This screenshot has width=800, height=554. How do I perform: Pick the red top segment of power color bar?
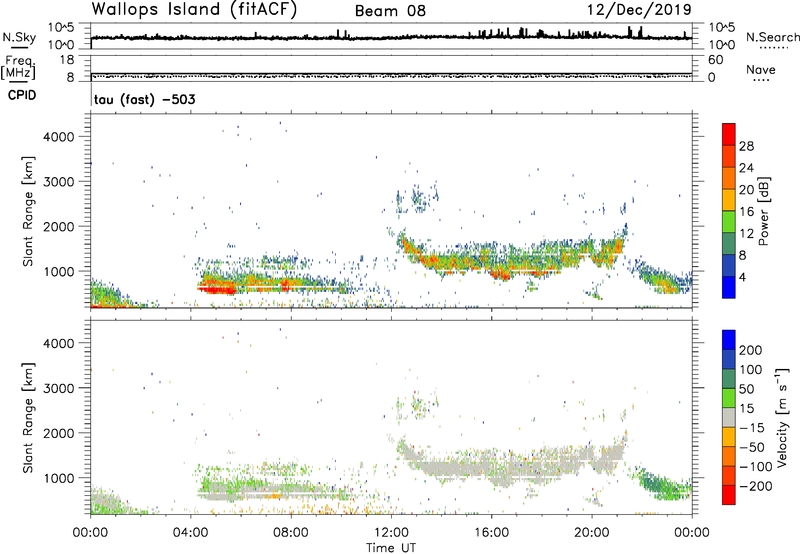tap(729, 135)
